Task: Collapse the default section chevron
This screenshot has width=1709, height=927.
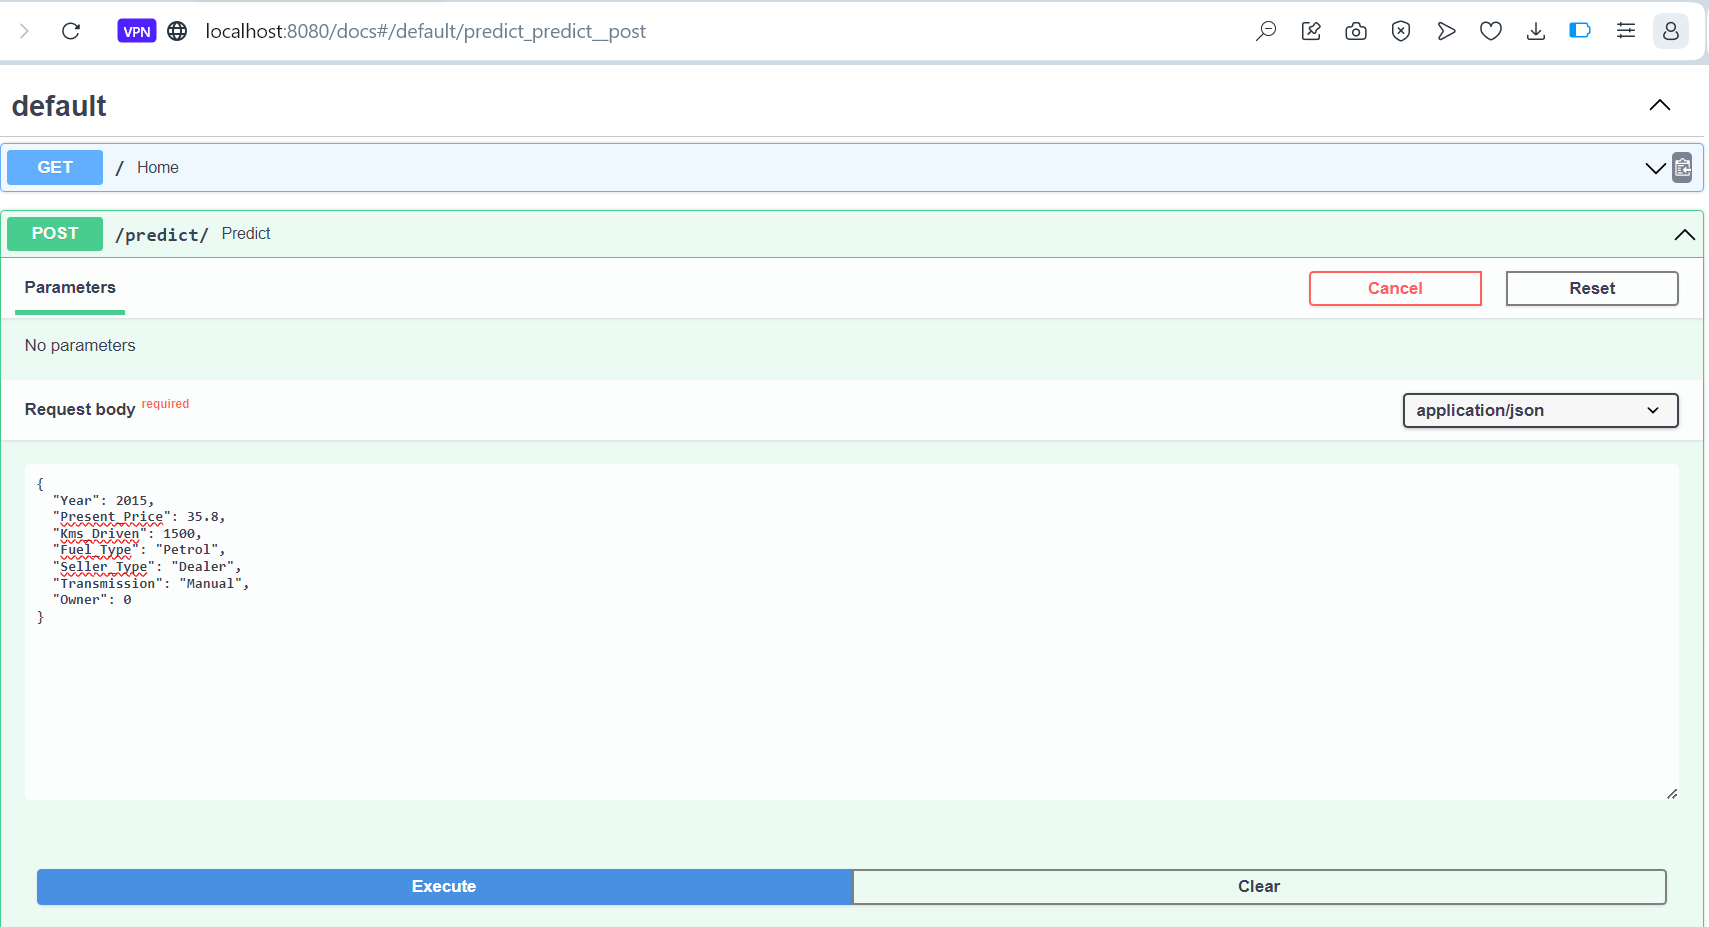Action: coord(1660,105)
